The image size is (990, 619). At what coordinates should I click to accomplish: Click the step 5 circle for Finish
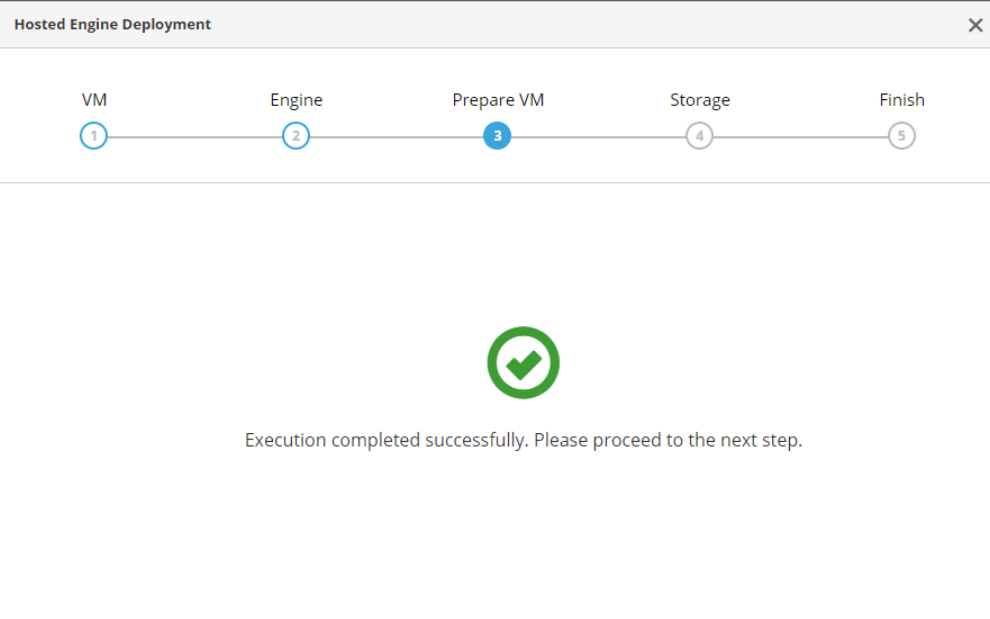point(901,136)
